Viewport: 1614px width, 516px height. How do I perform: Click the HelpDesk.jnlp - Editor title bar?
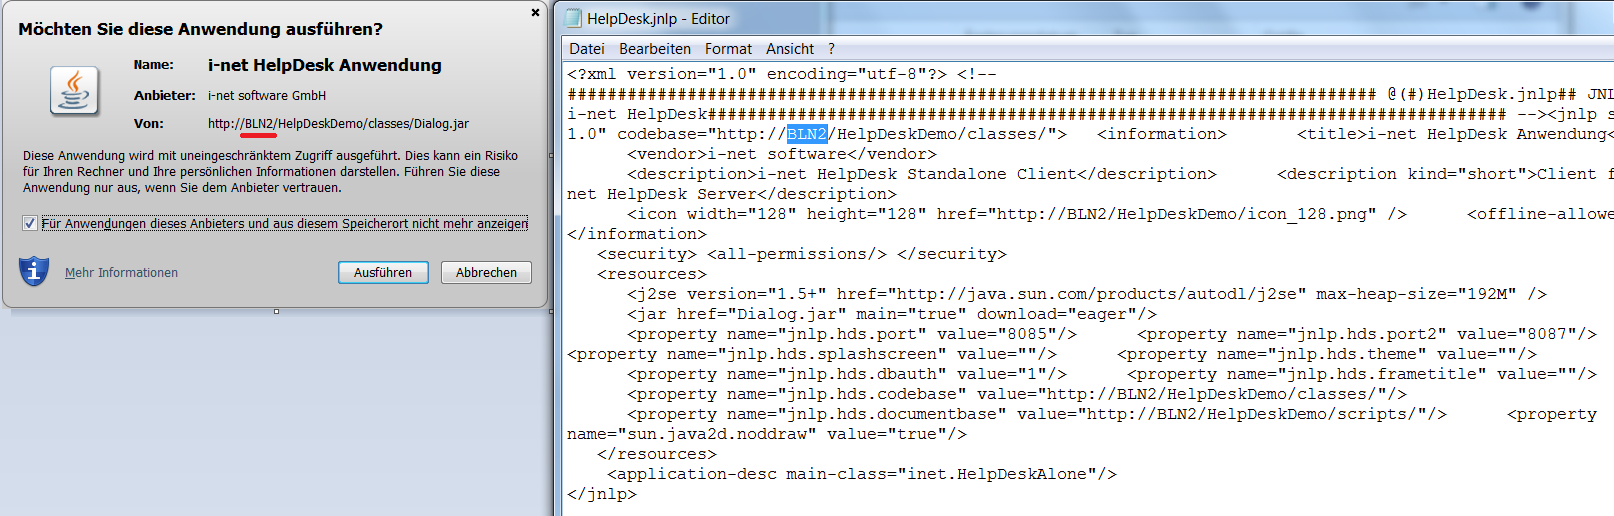click(900, 18)
